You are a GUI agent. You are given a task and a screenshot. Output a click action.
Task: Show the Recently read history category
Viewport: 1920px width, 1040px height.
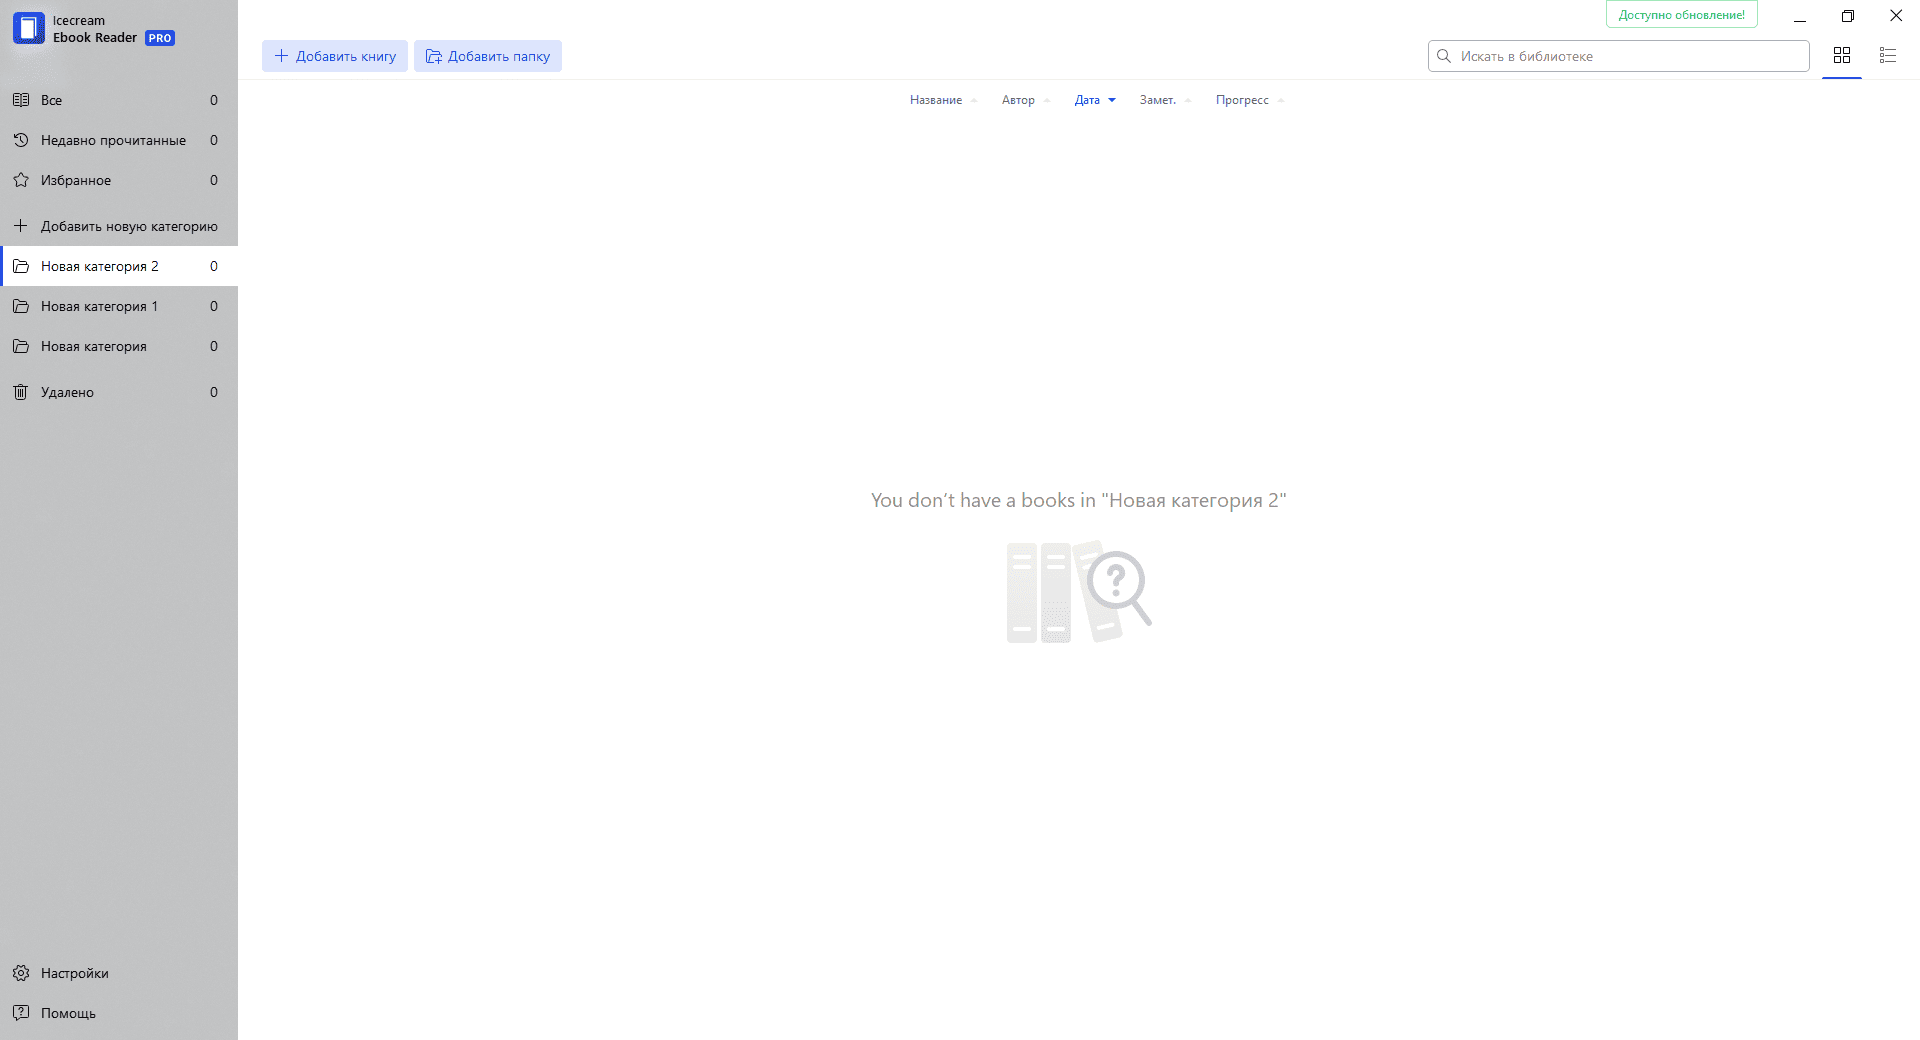tap(21, 140)
